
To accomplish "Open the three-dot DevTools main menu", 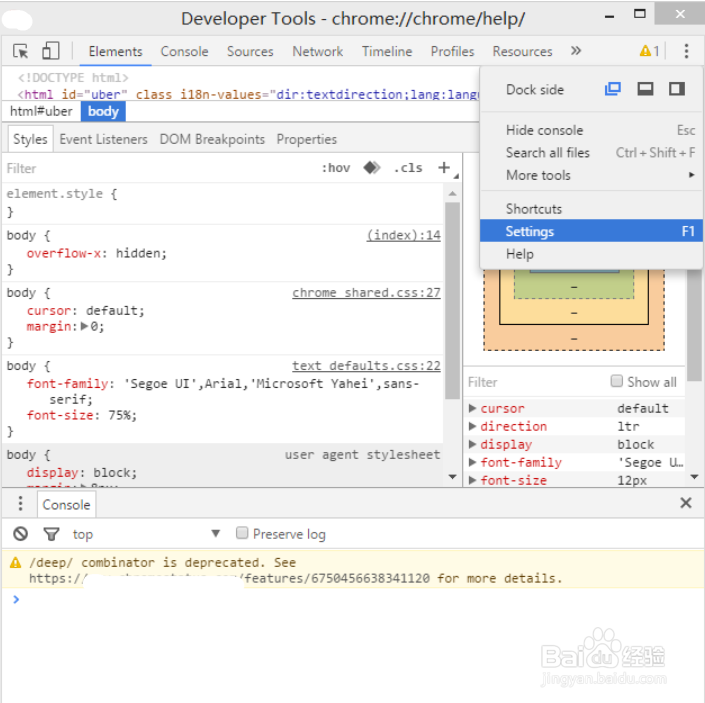I will tap(686, 51).
